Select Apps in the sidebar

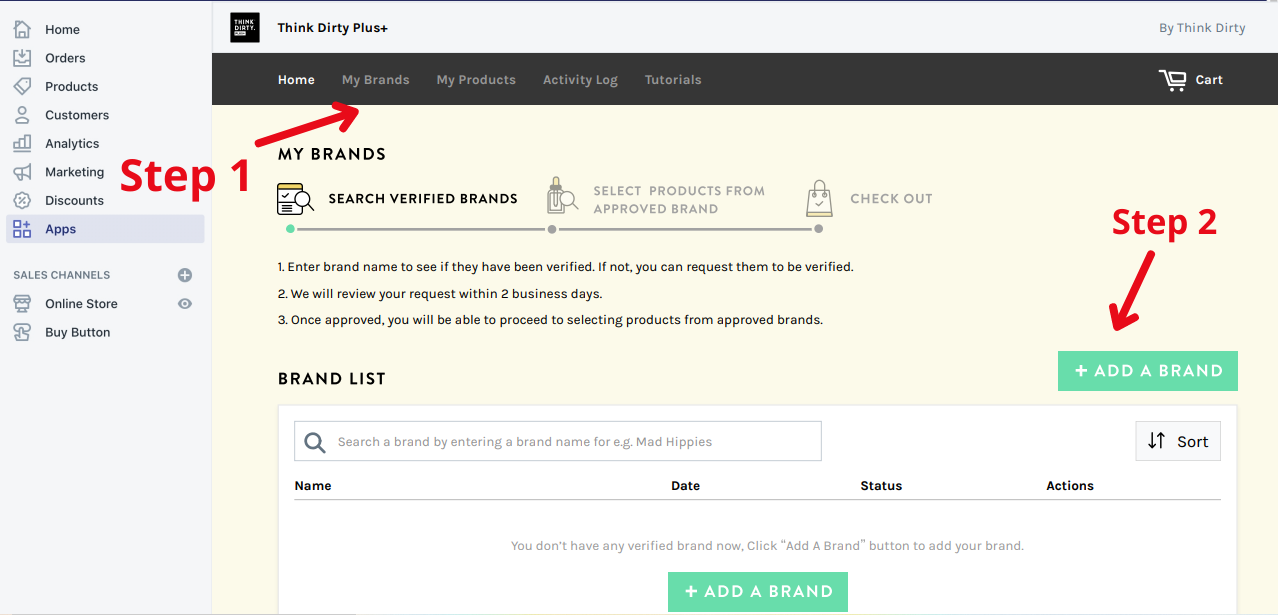[x=105, y=229]
